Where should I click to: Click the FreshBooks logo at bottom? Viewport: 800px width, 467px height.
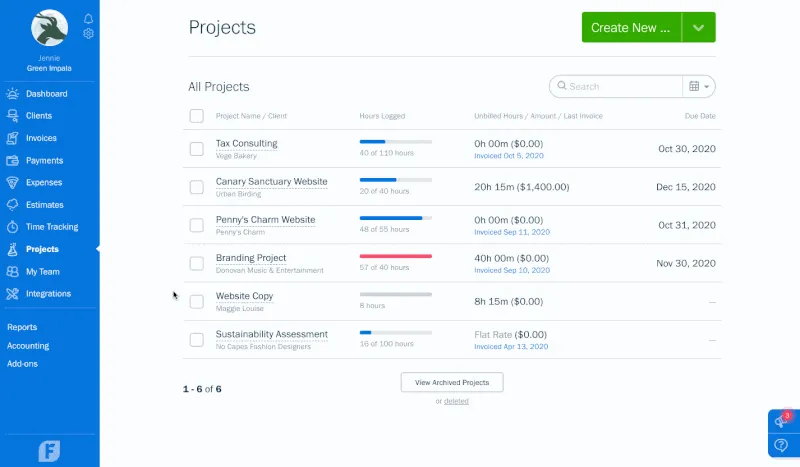[x=50, y=450]
